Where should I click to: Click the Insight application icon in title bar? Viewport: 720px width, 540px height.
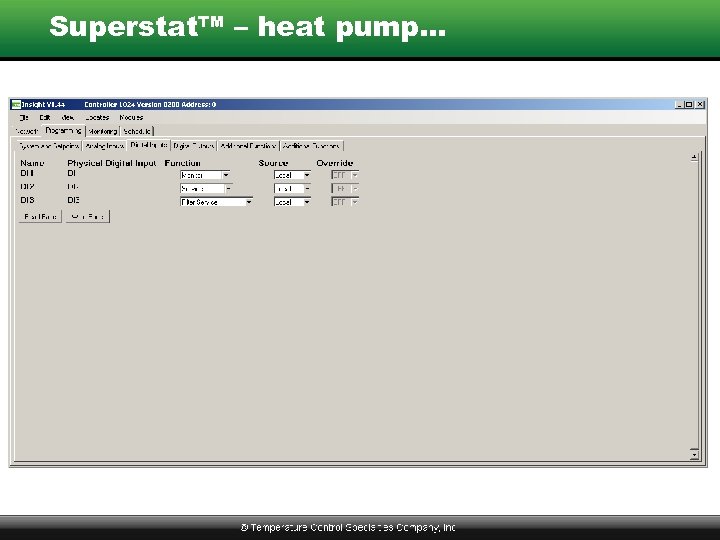point(16,105)
